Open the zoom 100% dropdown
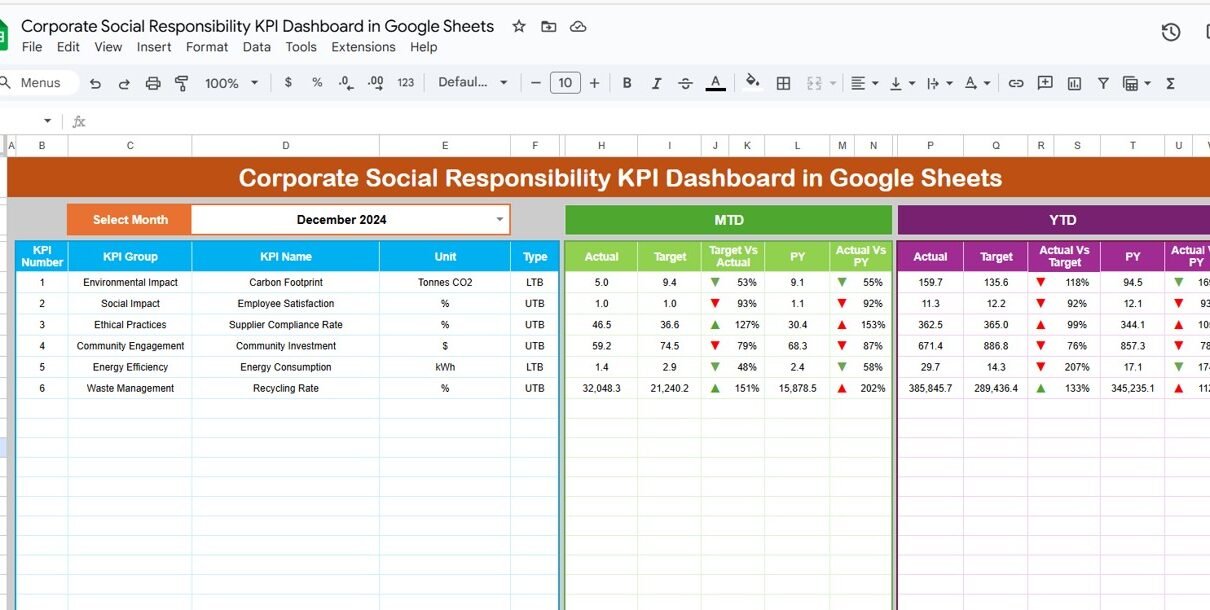This screenshot has width=1210, height=610. (232, 83)
